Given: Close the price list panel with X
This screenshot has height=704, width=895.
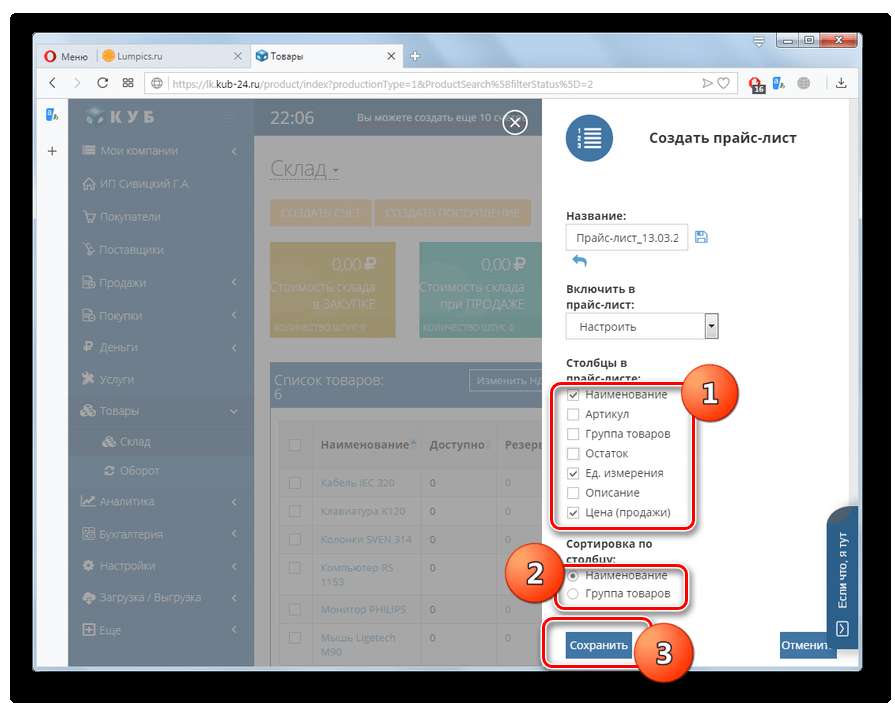Looking at the screenshot, I should point(515,122).
